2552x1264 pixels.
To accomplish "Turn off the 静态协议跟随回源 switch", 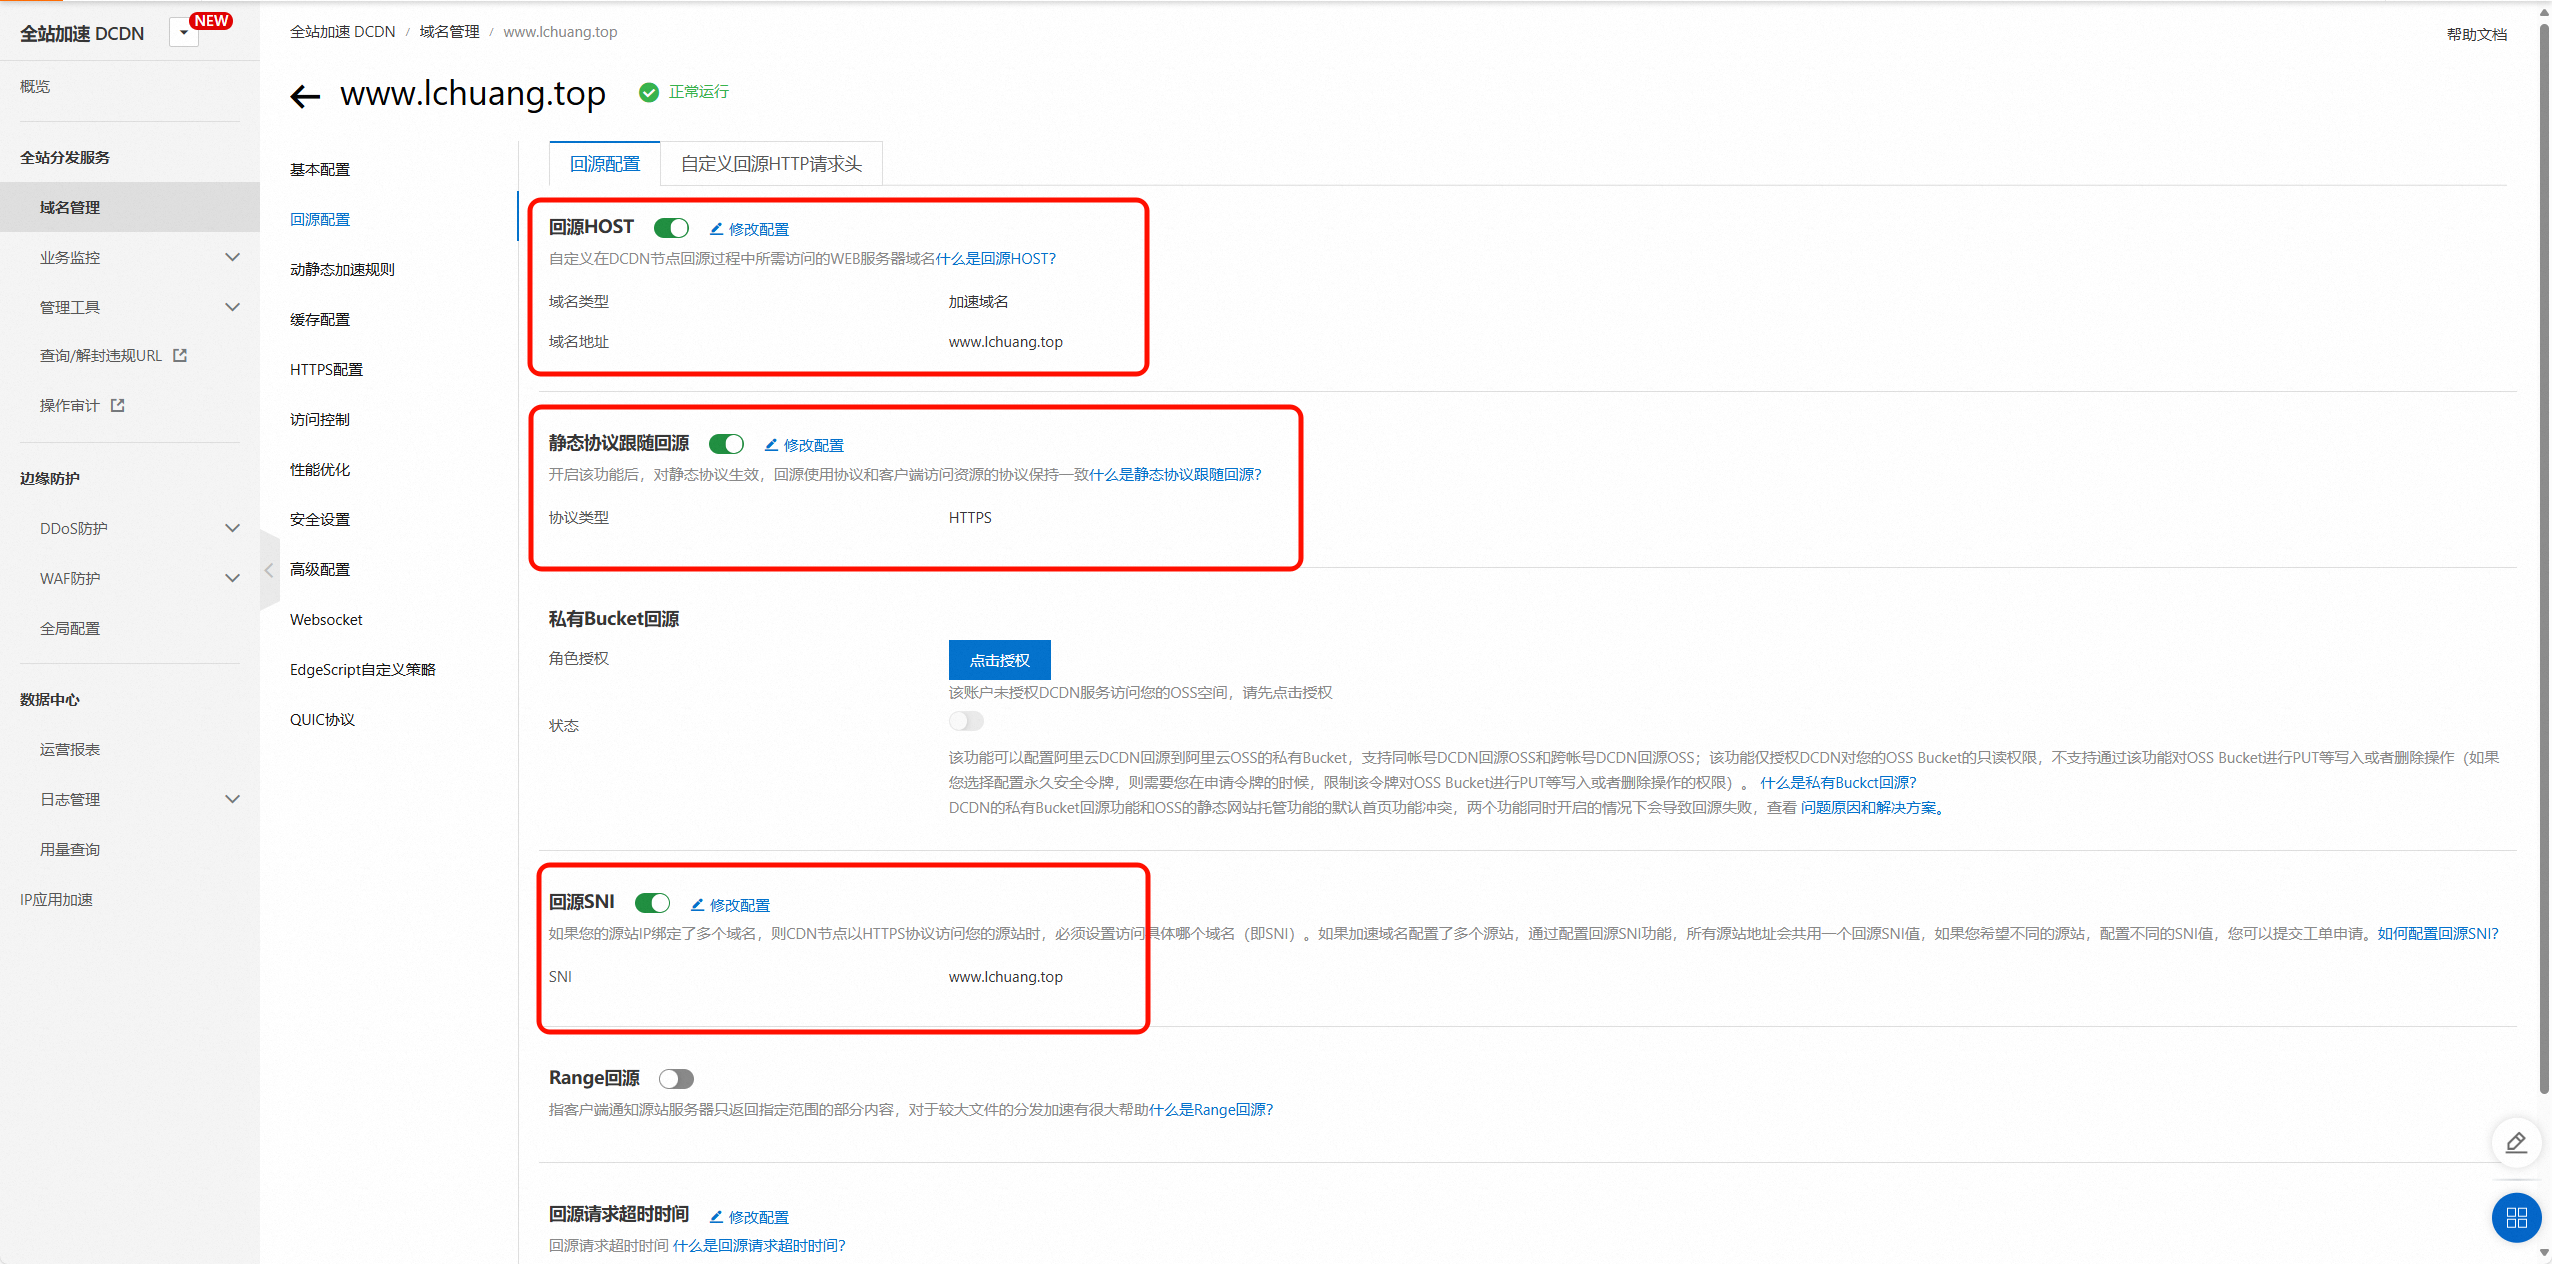I will coord(726,444).
